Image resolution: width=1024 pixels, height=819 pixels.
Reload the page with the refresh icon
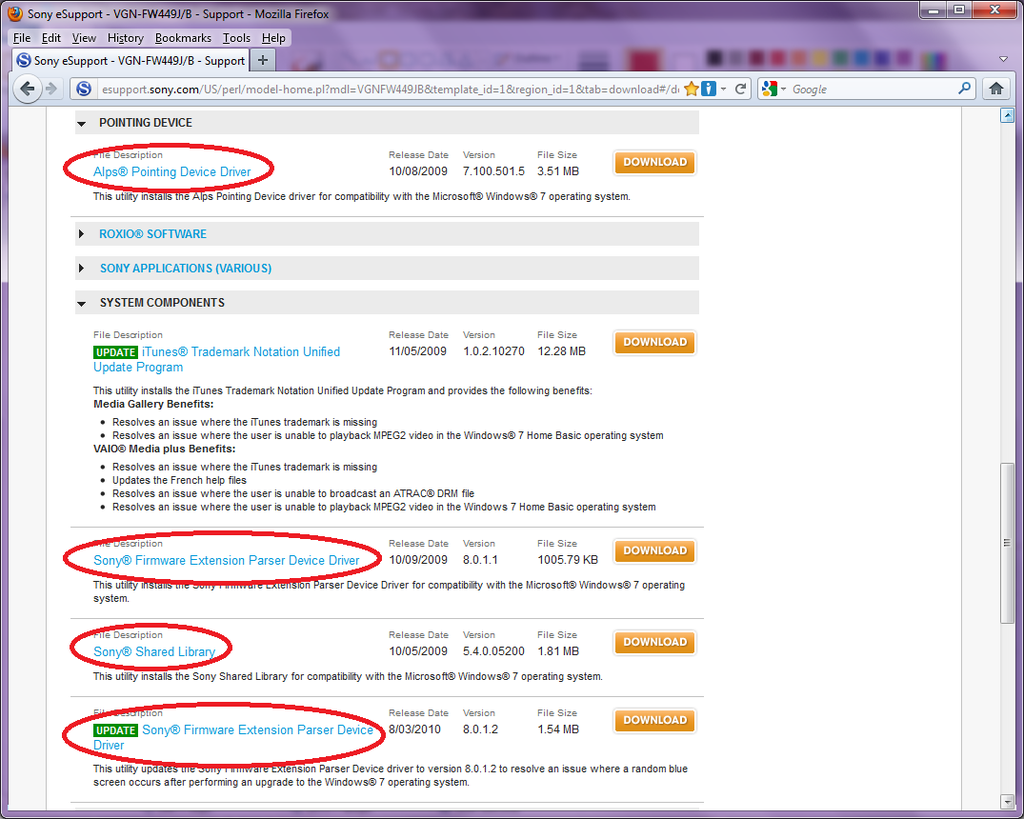pos(741,89)
